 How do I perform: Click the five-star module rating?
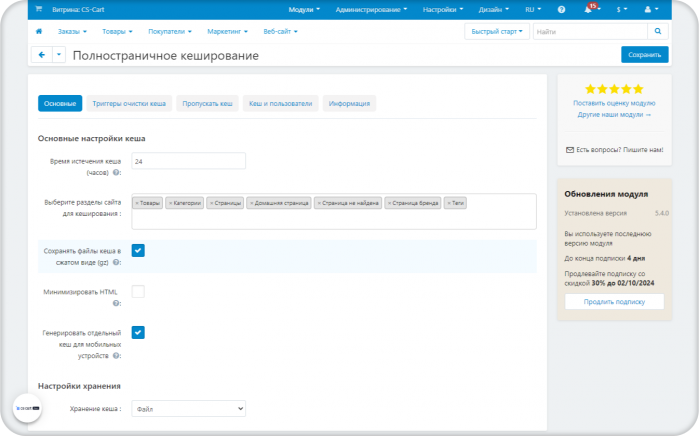(x=614, y=89)
